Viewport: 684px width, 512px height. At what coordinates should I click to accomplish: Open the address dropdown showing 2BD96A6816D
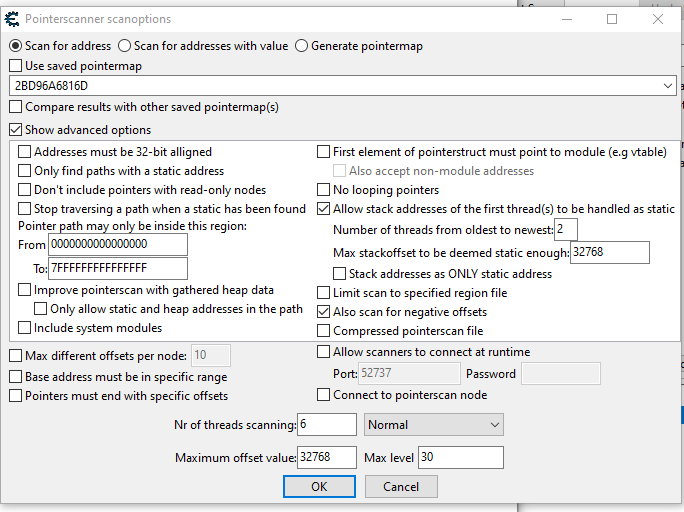tap(668, 86)
